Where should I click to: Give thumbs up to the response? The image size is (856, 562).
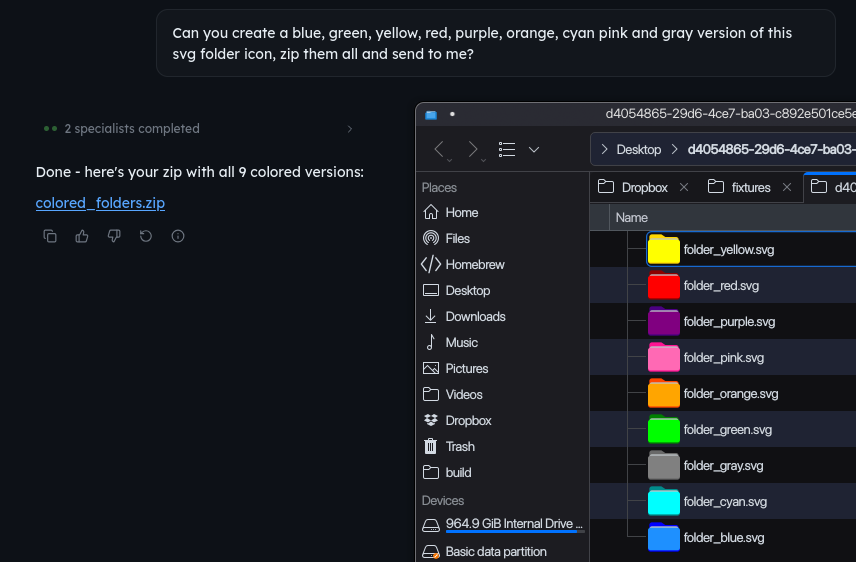pyautogui.click(x=82, y=236)
